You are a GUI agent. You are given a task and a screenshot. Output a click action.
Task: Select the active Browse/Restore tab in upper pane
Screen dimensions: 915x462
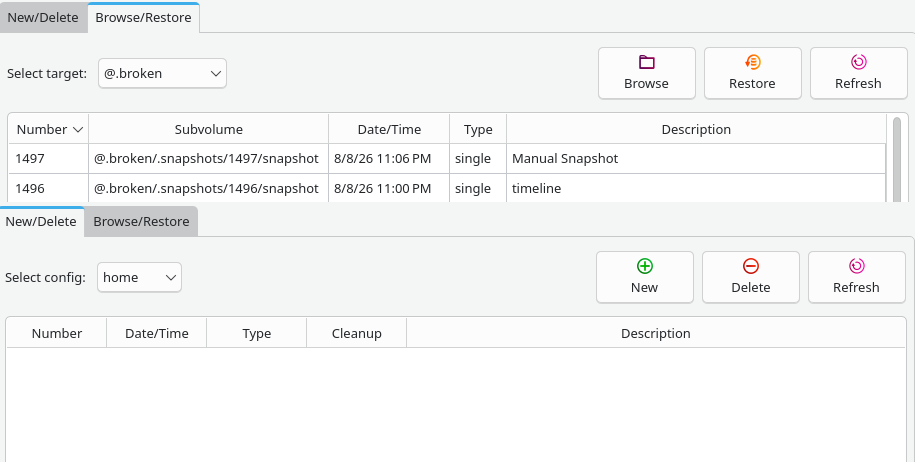tap(144, 18)
